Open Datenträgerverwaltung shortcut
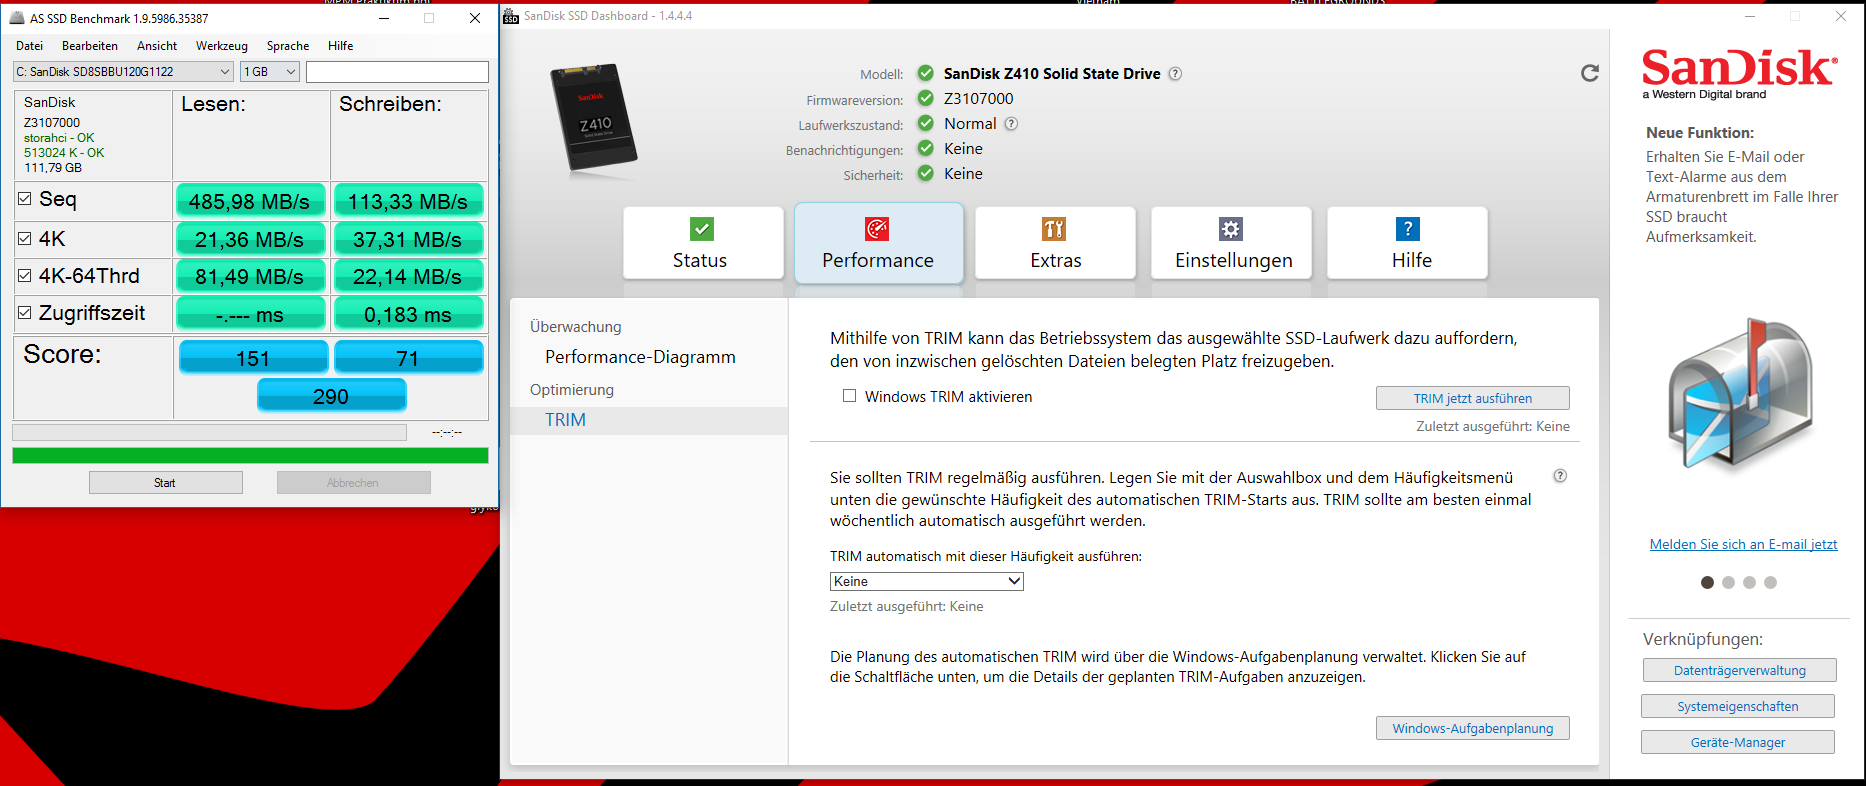Image resolution: width=1866 pixels, height=786 pixels. [1740, 670]
